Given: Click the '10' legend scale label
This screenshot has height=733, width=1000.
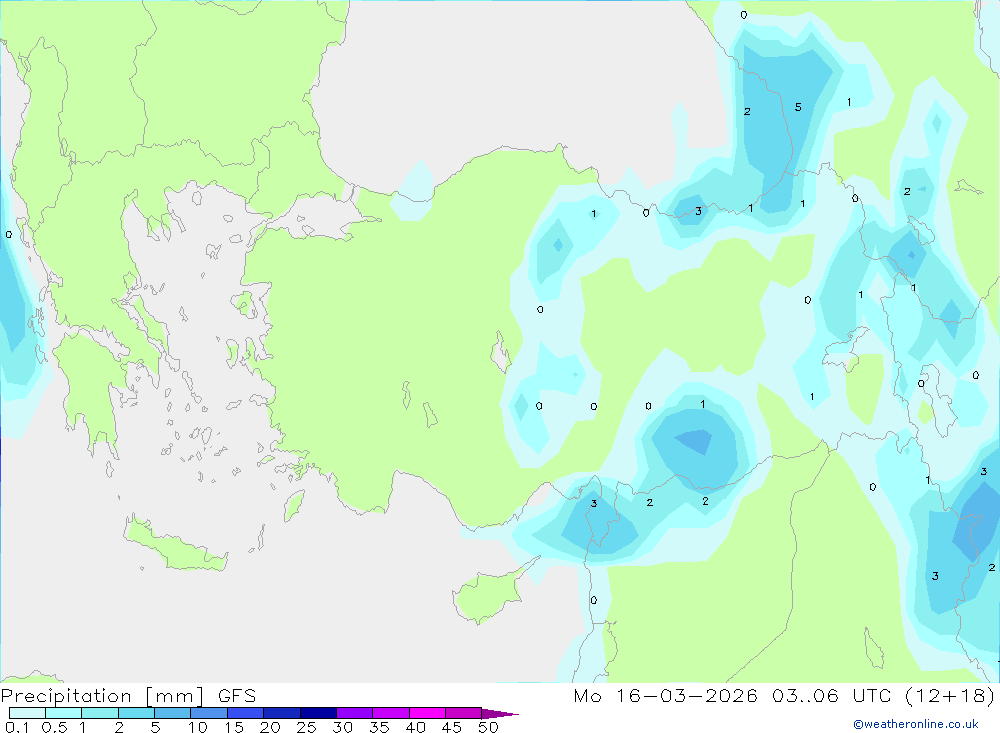Looking at the screenshot, I should point(198,727).
